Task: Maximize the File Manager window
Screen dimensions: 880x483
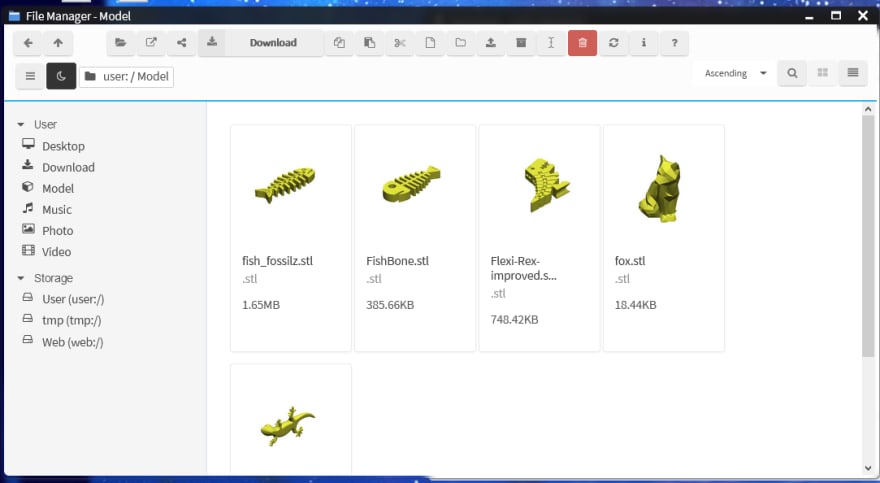Action: [836, 16]
